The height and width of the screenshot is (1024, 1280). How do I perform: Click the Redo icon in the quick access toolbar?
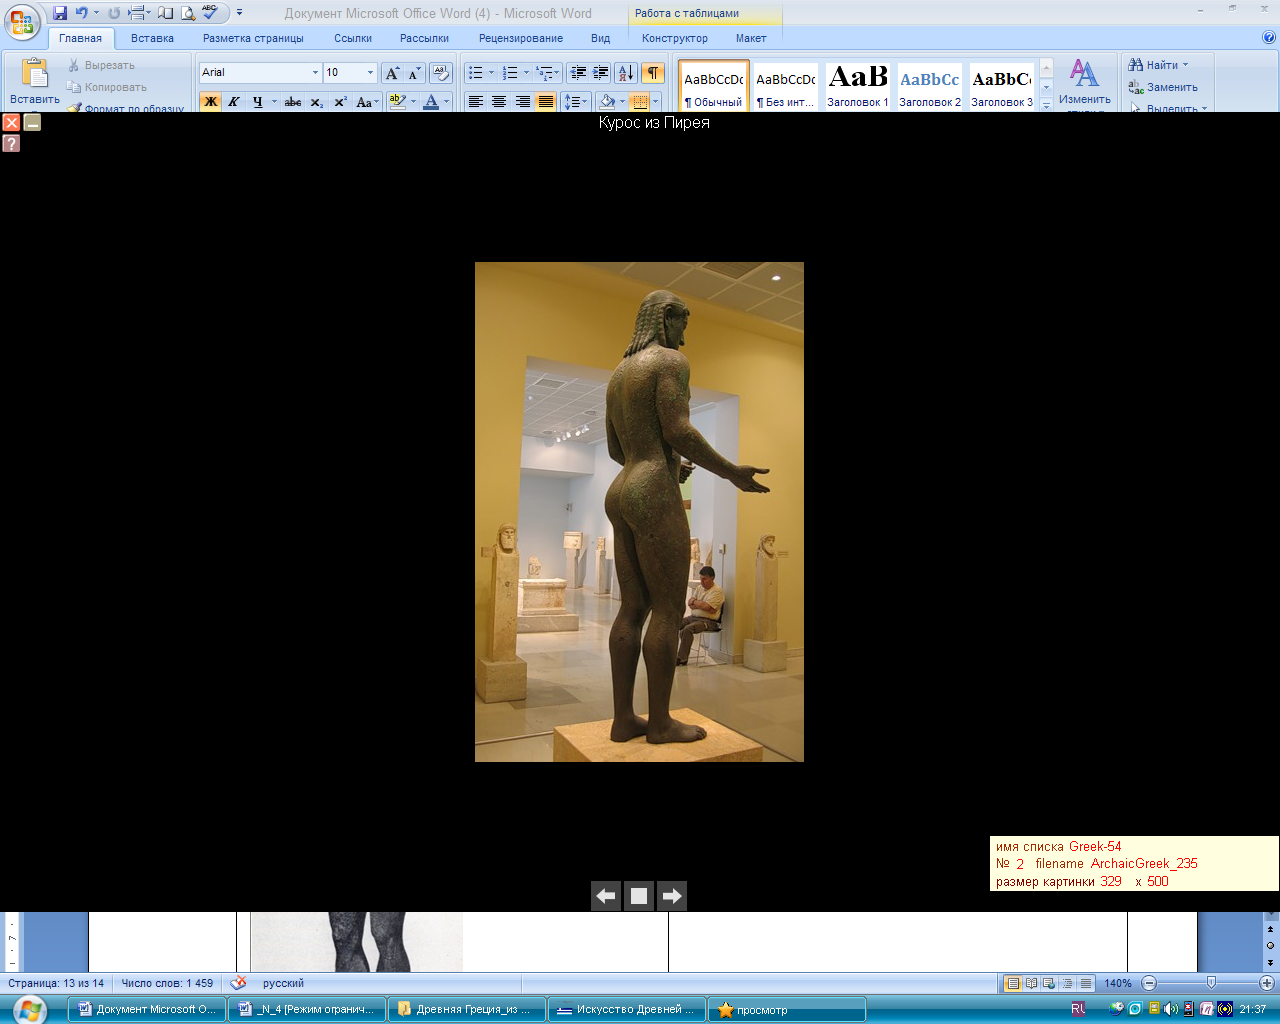click(114, 13)
